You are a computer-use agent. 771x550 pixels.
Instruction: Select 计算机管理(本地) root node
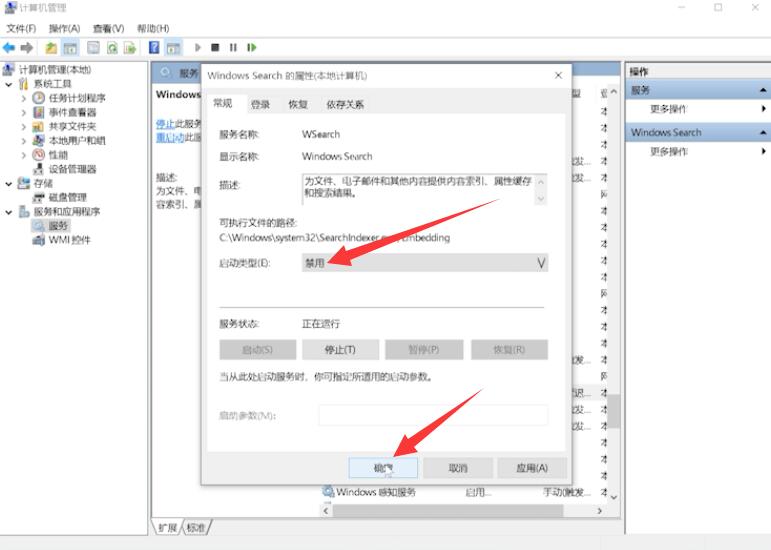coord(55,69)
